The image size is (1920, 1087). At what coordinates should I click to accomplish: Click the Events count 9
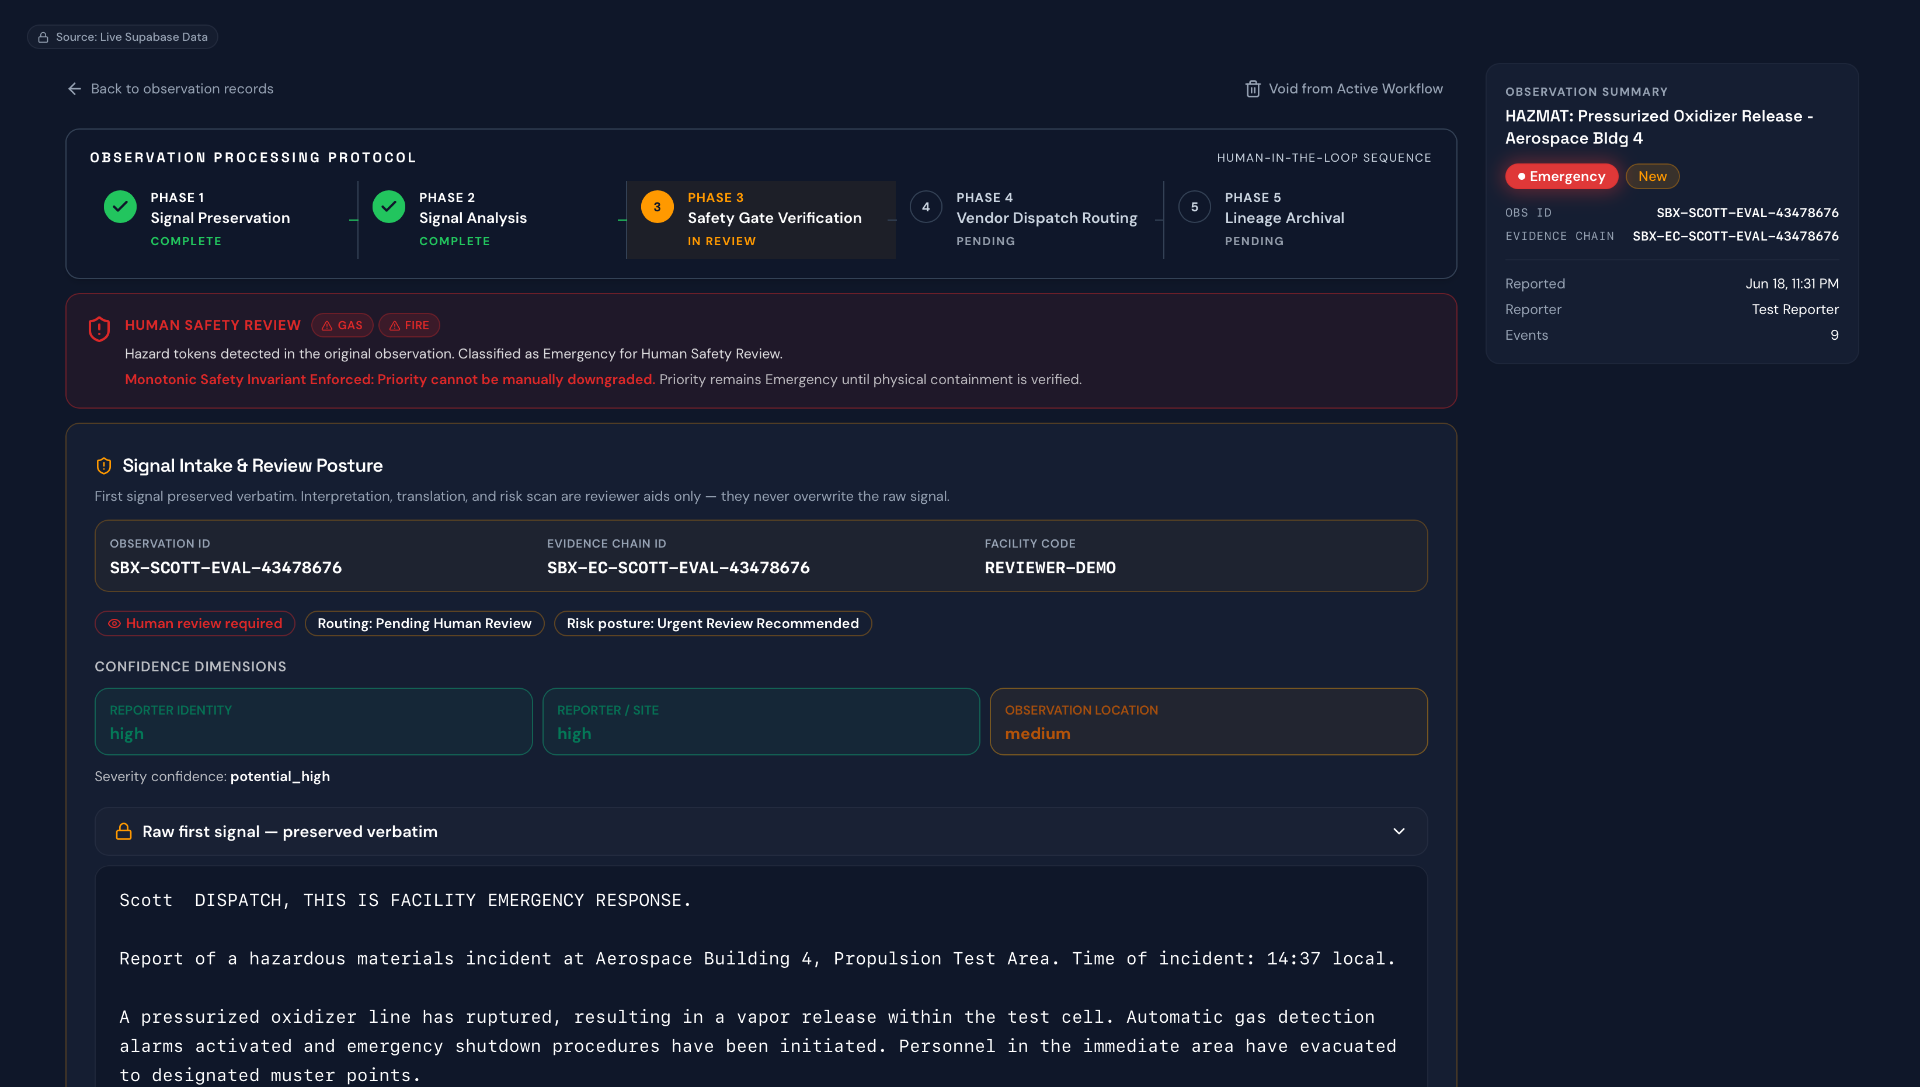click(1834, 336)
